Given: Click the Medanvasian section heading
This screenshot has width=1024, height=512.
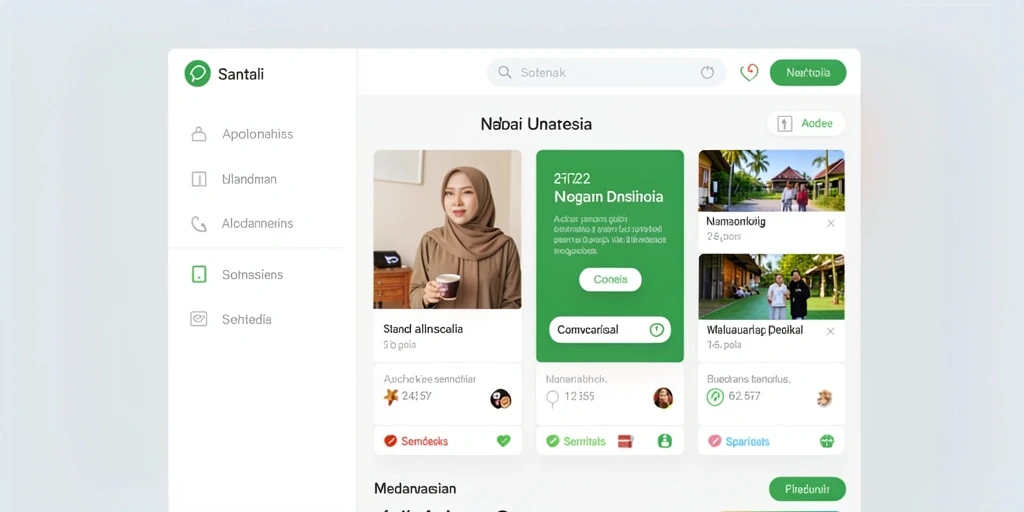Looking at the screenshot, I should pyautogui.click(x=415, y=488).
